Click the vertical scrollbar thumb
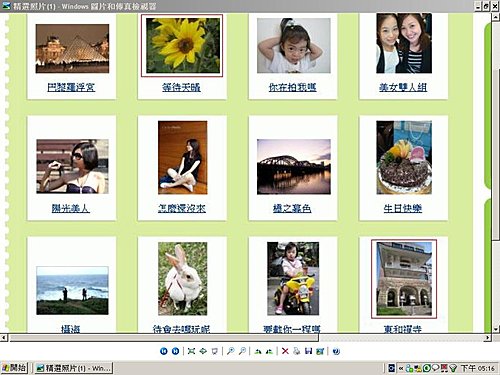This screenshot has width=500, height=375. tap(496, 155)
